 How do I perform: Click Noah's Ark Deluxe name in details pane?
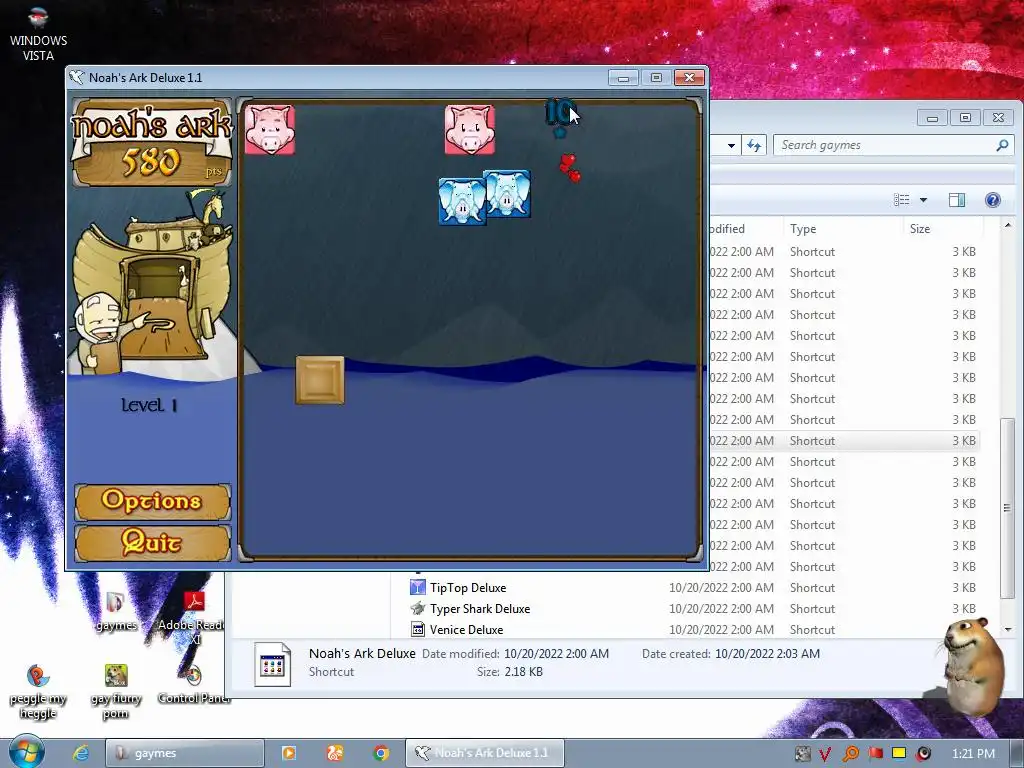pos(362,653)
